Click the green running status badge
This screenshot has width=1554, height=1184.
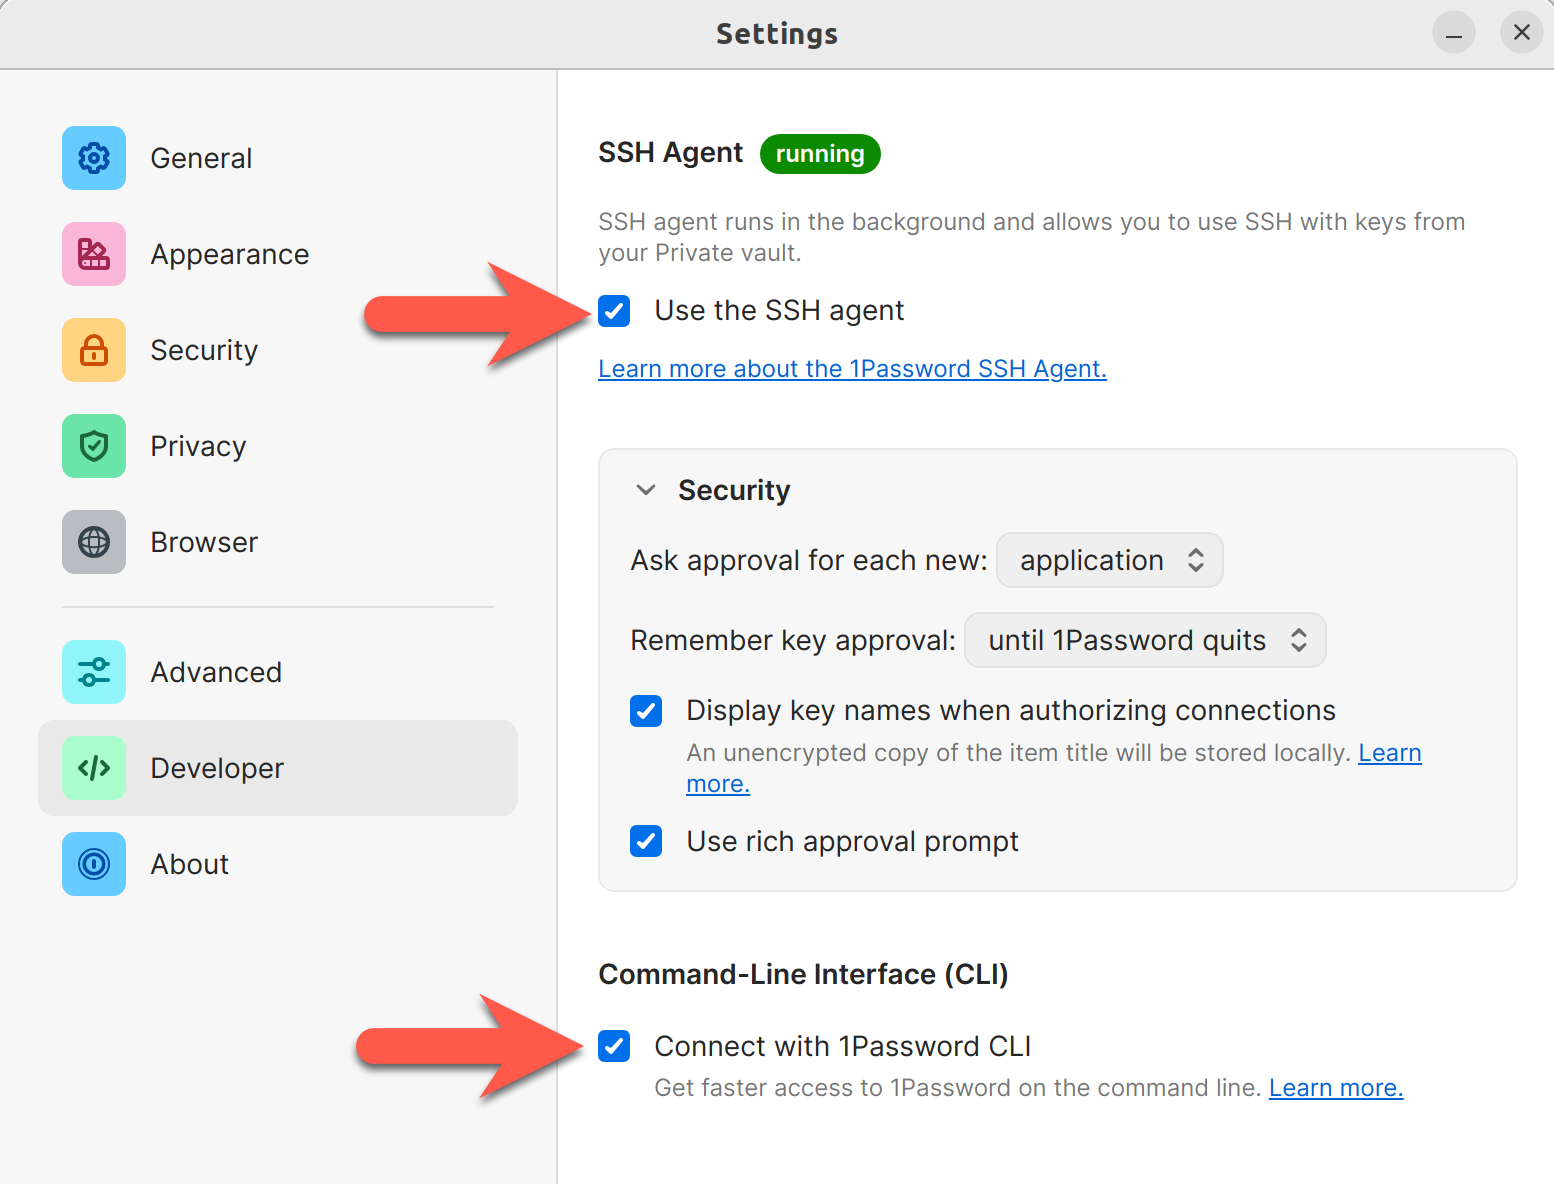click(x=820, y=154)
